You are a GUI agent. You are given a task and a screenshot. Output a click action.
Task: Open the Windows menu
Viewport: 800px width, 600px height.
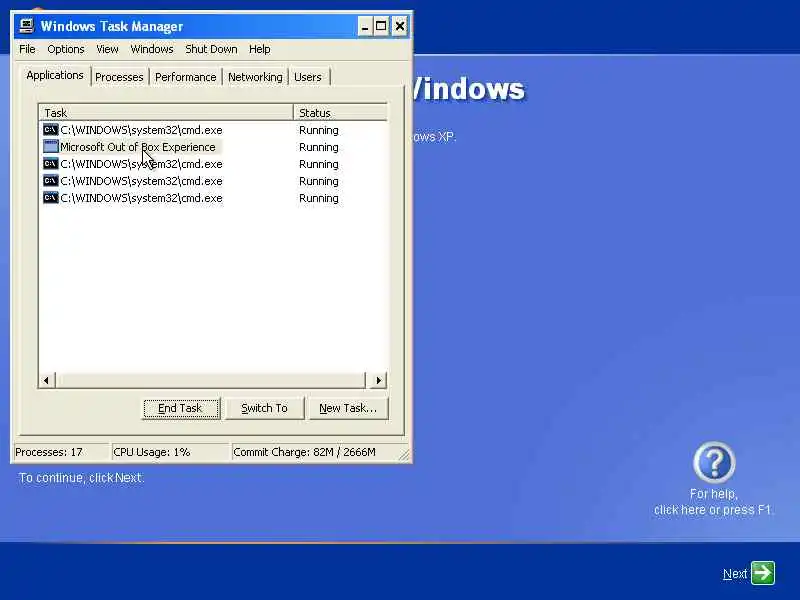pyautogui.click(x=152, y=49)
